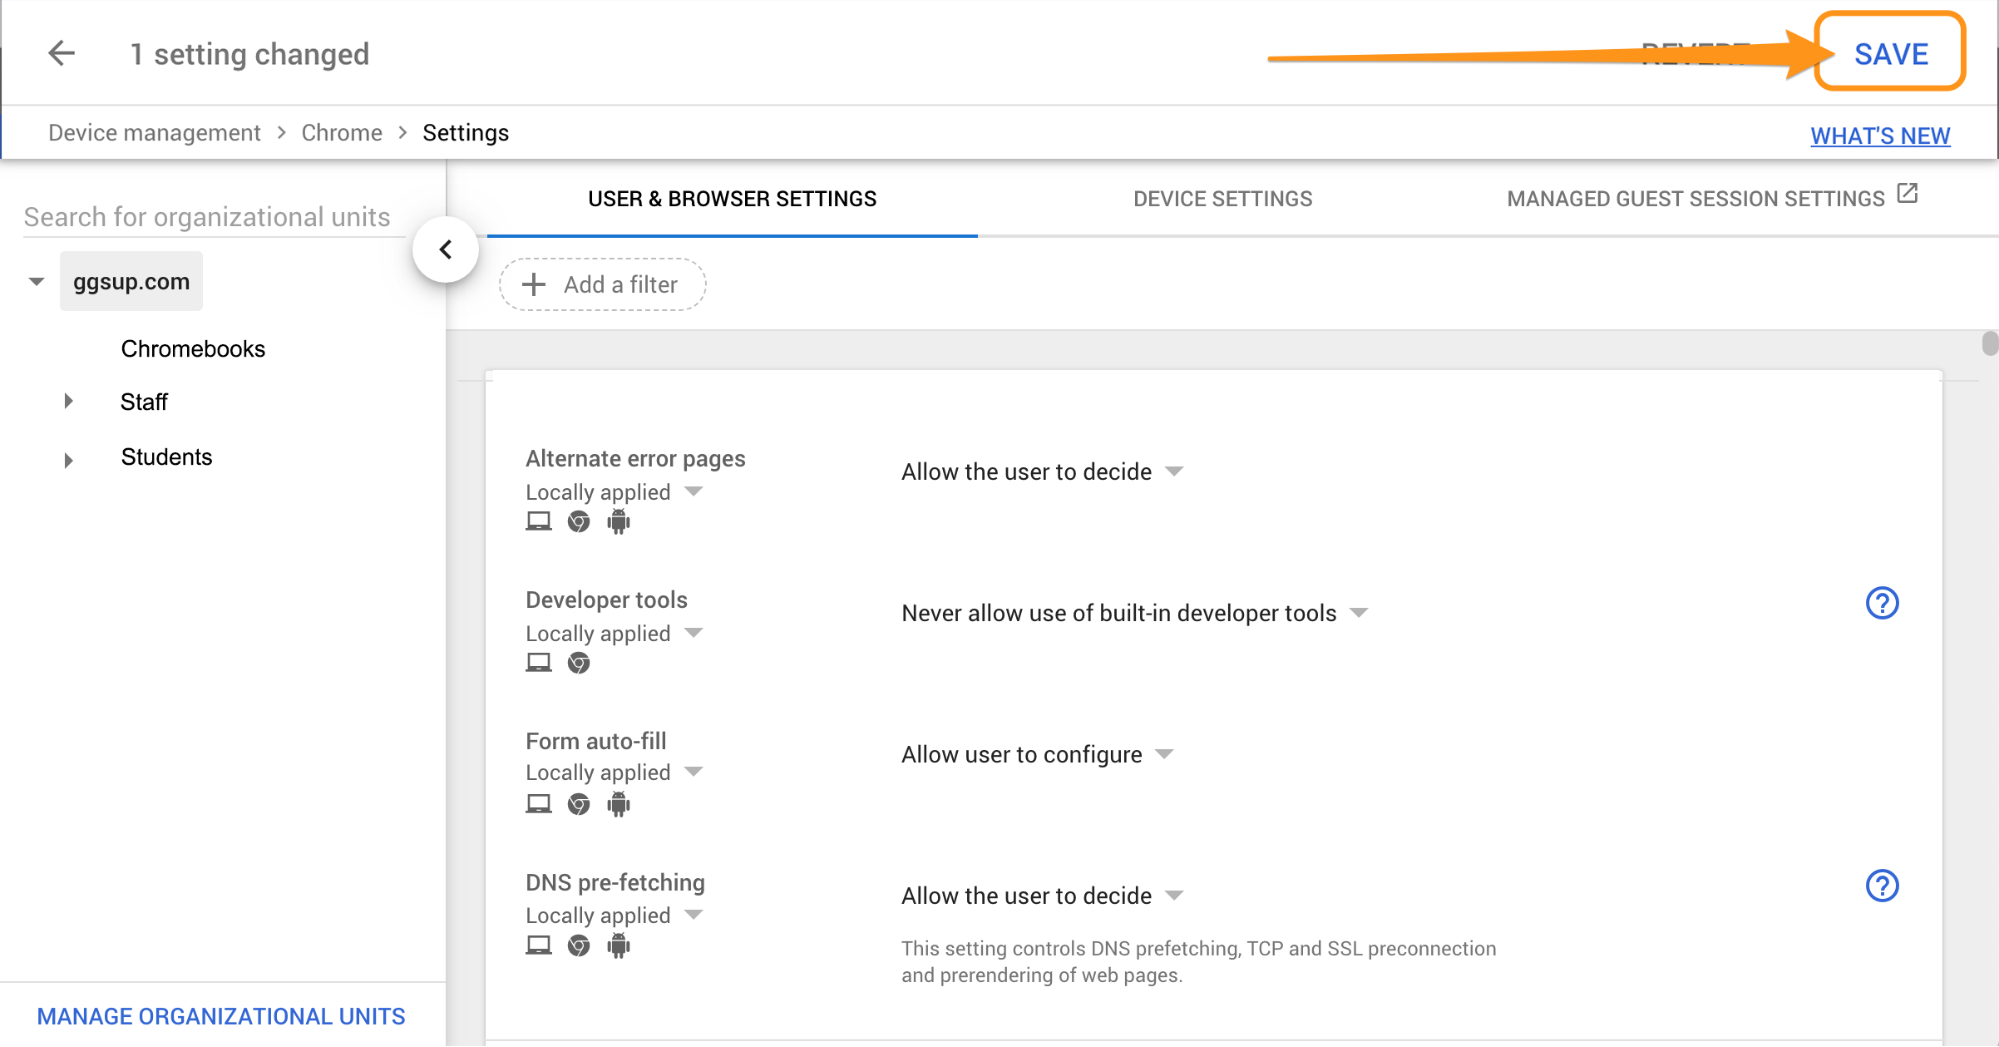Click laptop icon under Form auto-fill
The height and width of the screenshot is (1047, 1999).
(539, 804)
